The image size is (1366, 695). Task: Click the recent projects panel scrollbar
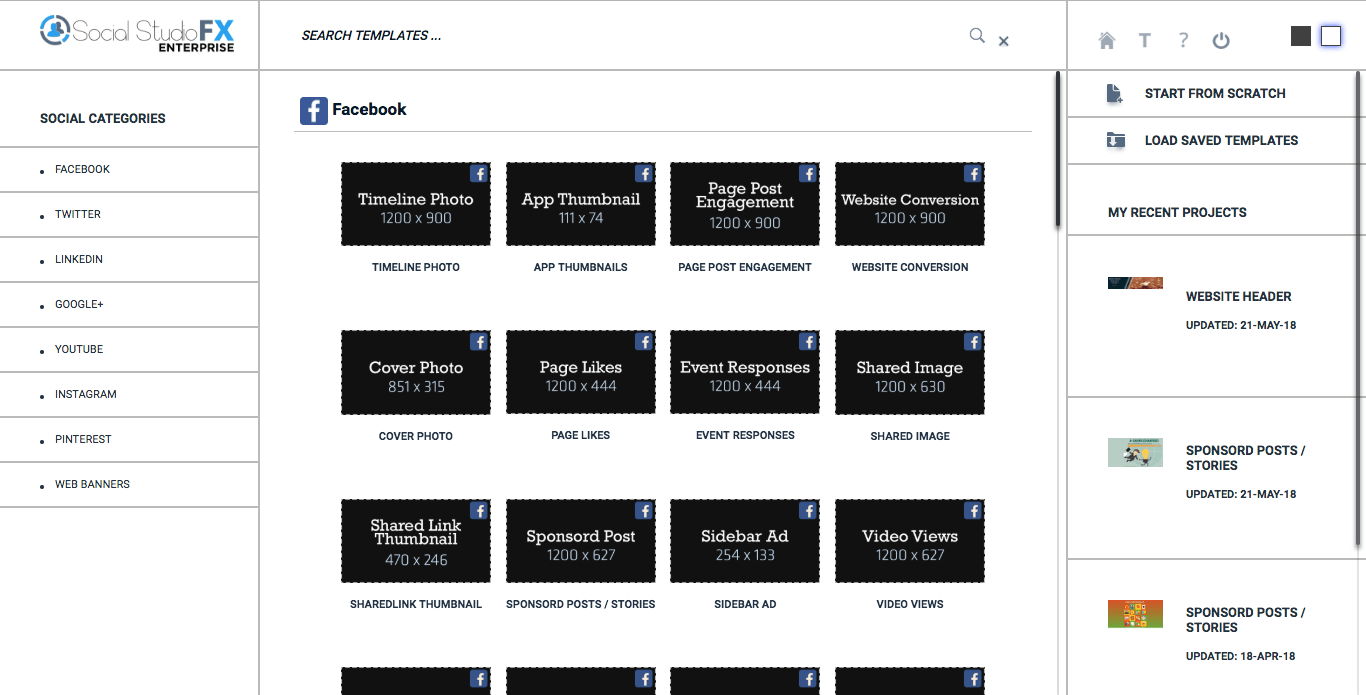(x=1359, y=310)
